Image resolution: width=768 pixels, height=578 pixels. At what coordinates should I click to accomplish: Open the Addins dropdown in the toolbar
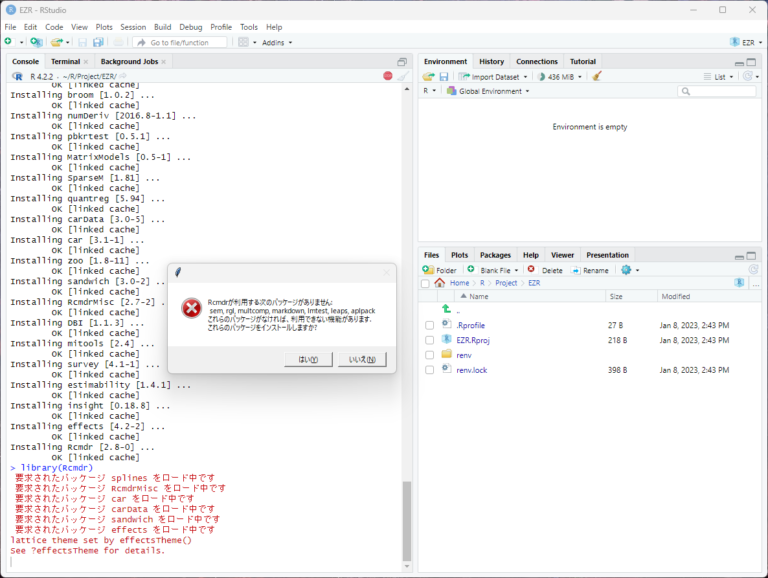(278, 42)
